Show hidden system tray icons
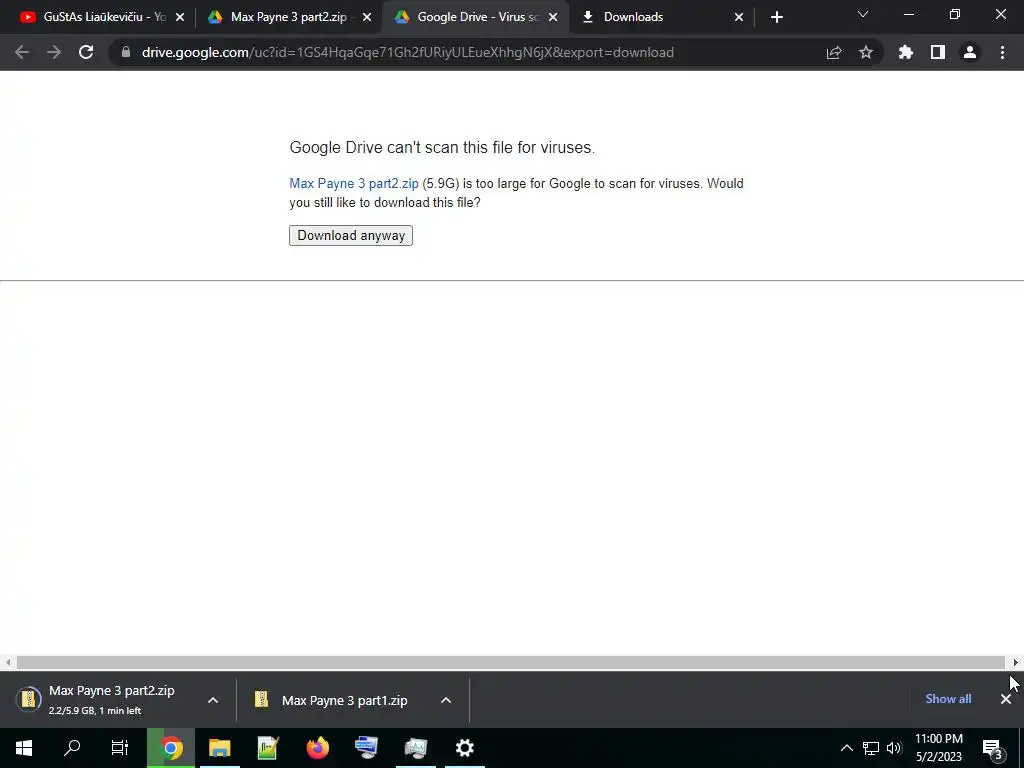1024x768 pixels. [846, 748]
